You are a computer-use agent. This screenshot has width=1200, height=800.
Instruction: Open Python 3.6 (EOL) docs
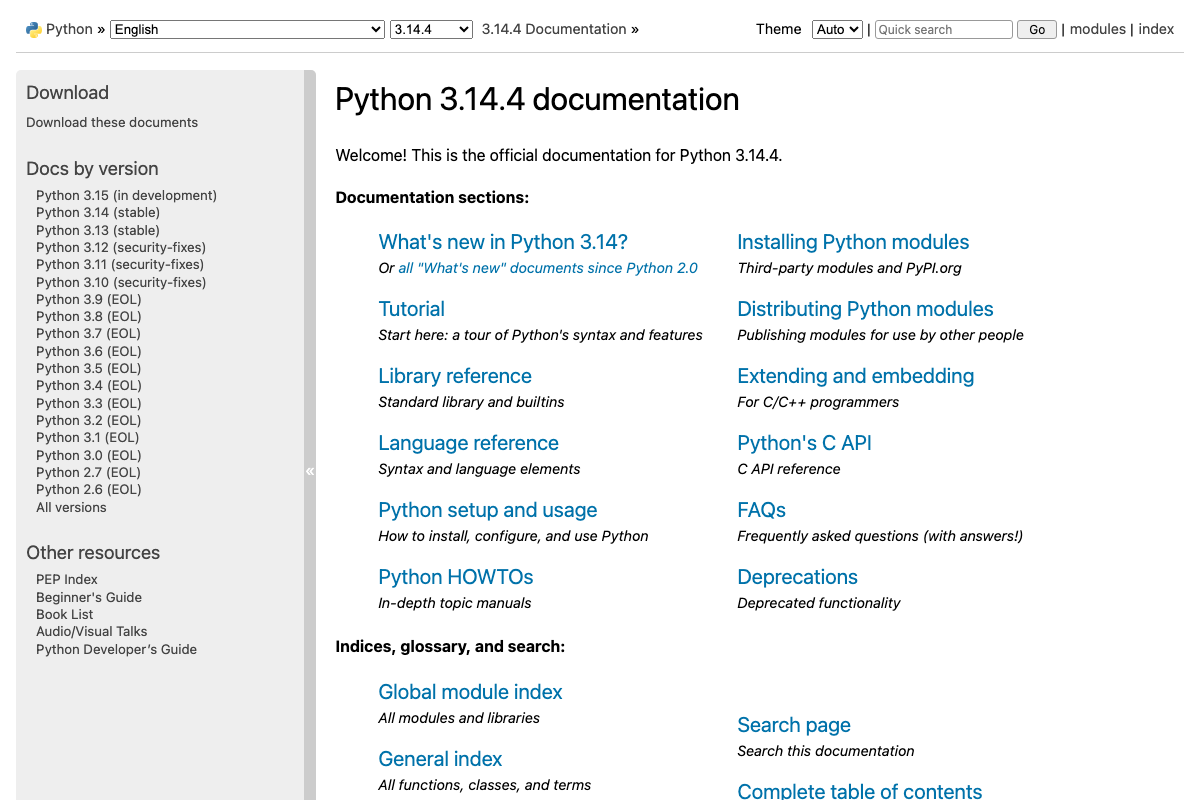coord(89,351)
